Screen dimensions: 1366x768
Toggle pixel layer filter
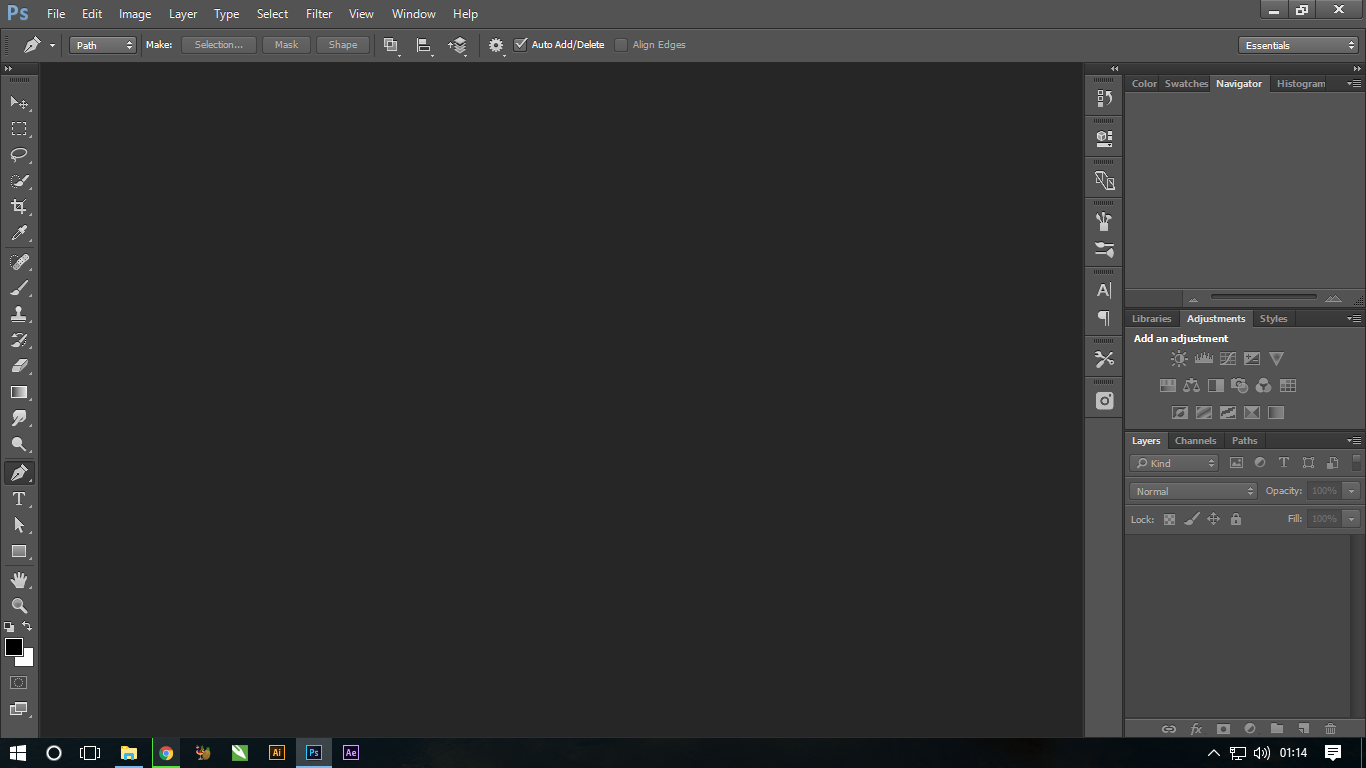1236,463
